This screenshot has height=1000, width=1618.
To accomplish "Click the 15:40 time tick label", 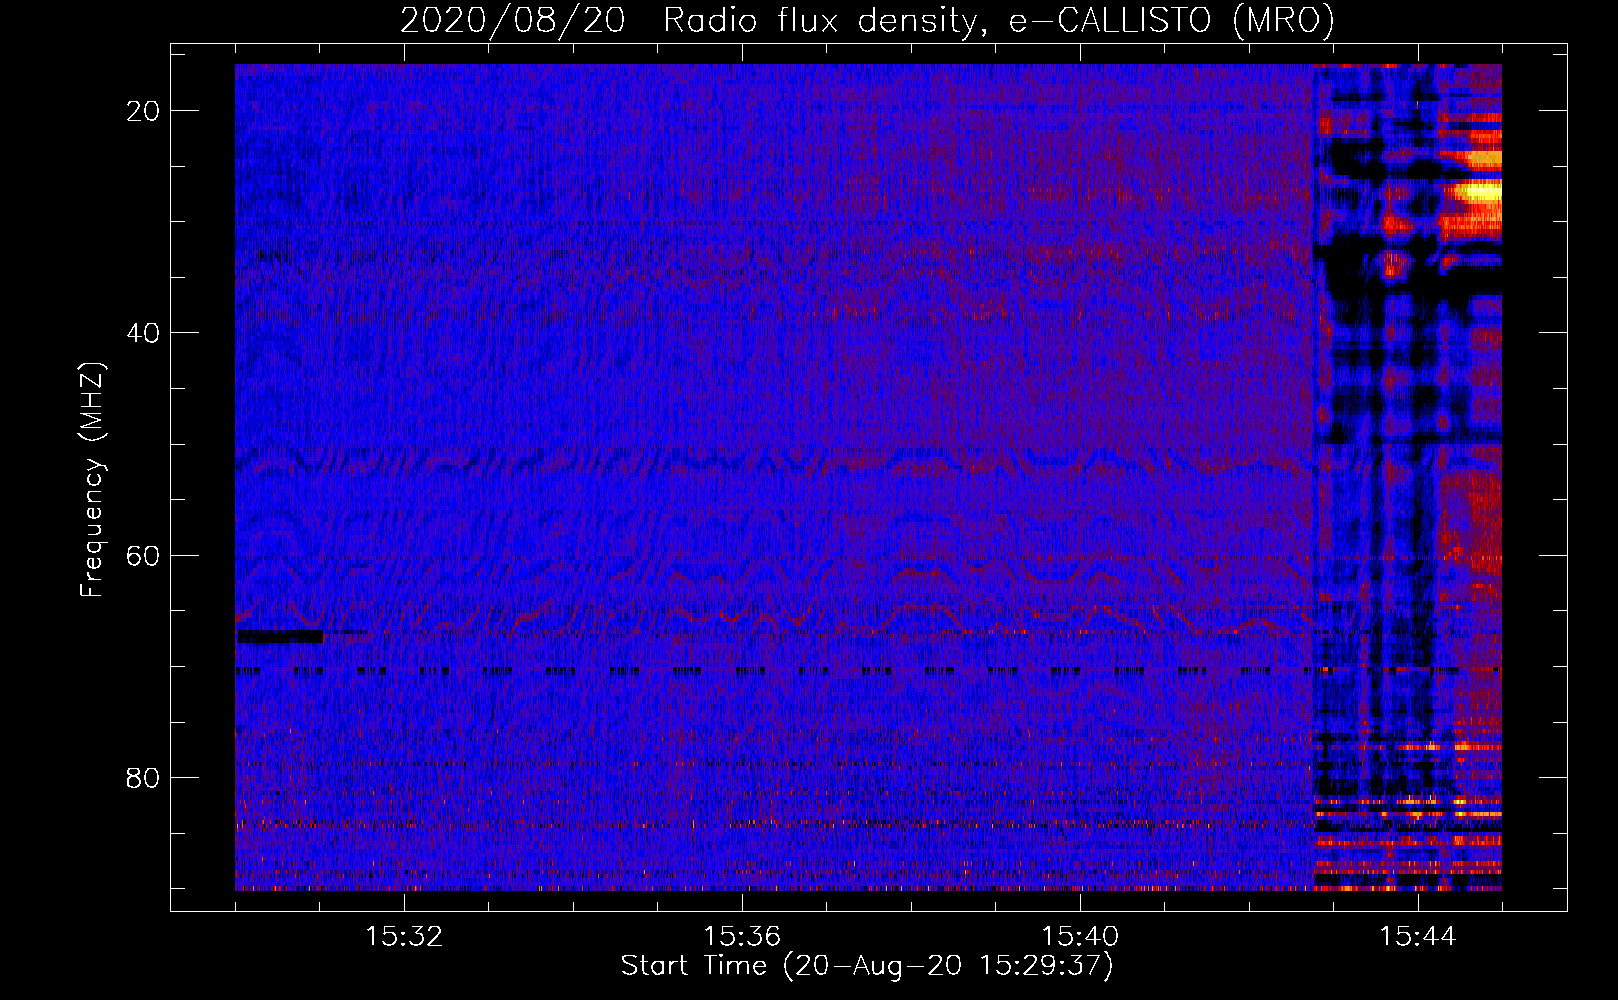I will click(x=1080, y=937).
